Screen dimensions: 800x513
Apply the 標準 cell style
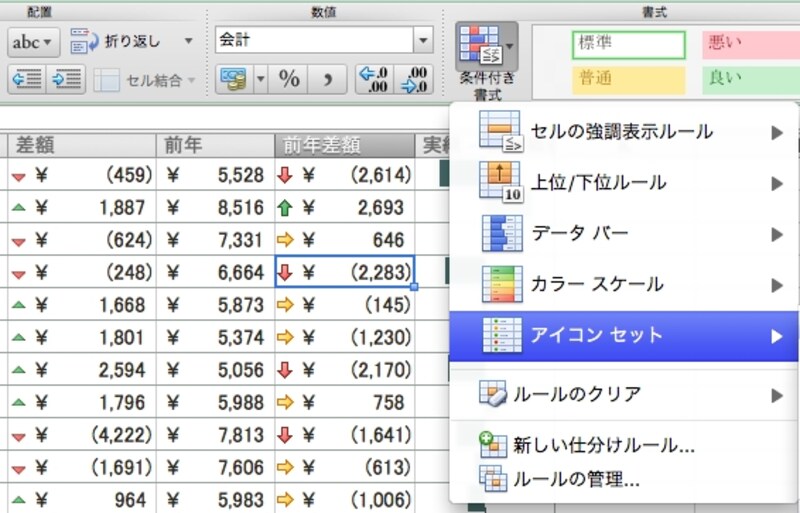pos(629,44)
